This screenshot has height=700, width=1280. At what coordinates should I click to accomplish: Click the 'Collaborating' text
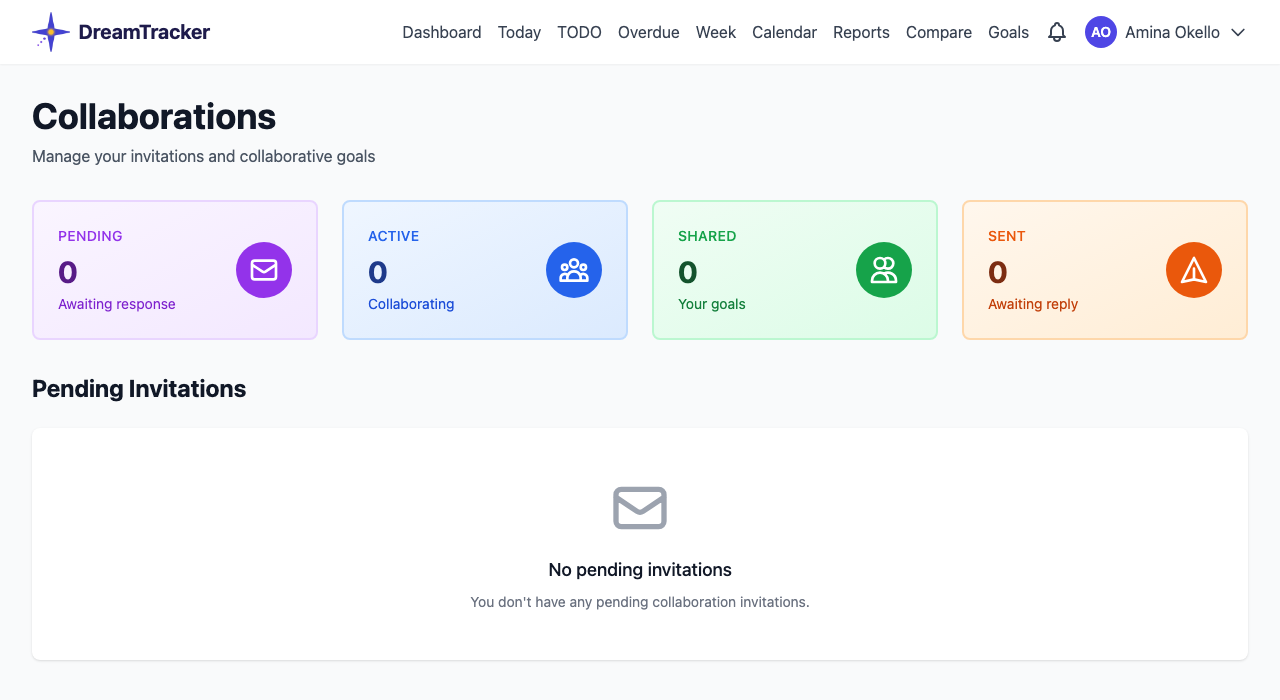pos(411,304)
